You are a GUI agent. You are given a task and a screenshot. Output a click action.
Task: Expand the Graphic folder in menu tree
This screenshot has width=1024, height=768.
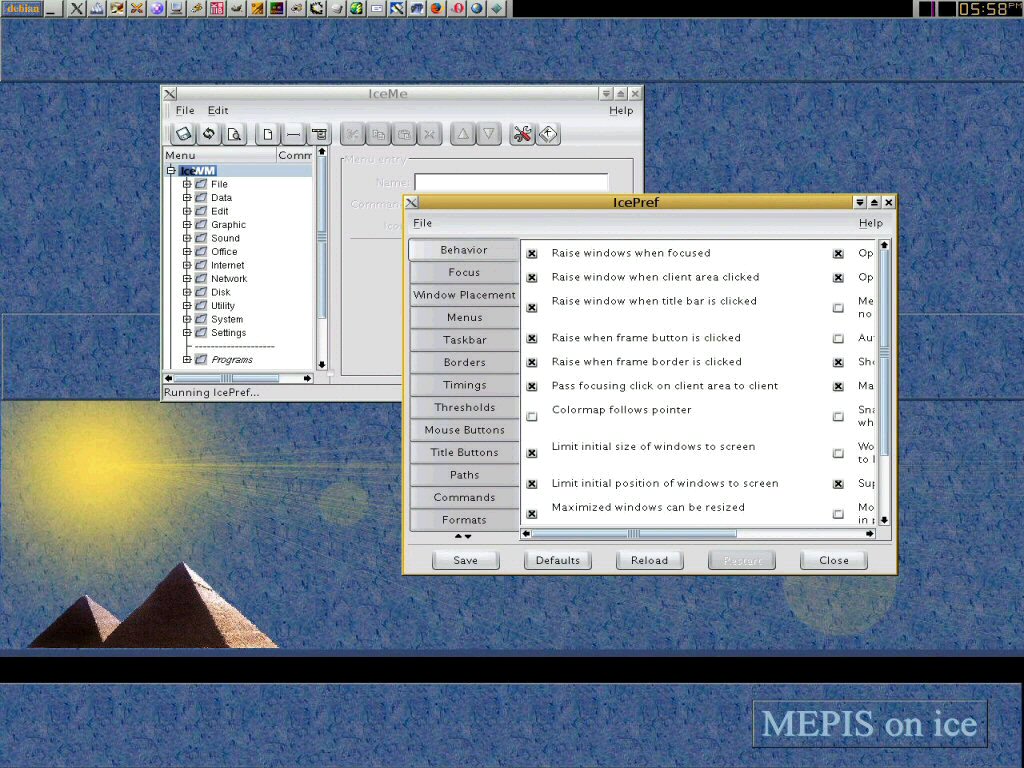[187, 225]
